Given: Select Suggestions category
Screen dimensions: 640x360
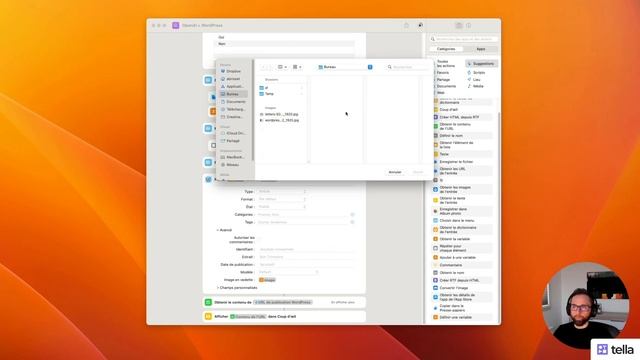Looking at the screenshot, I should (482, 64).
